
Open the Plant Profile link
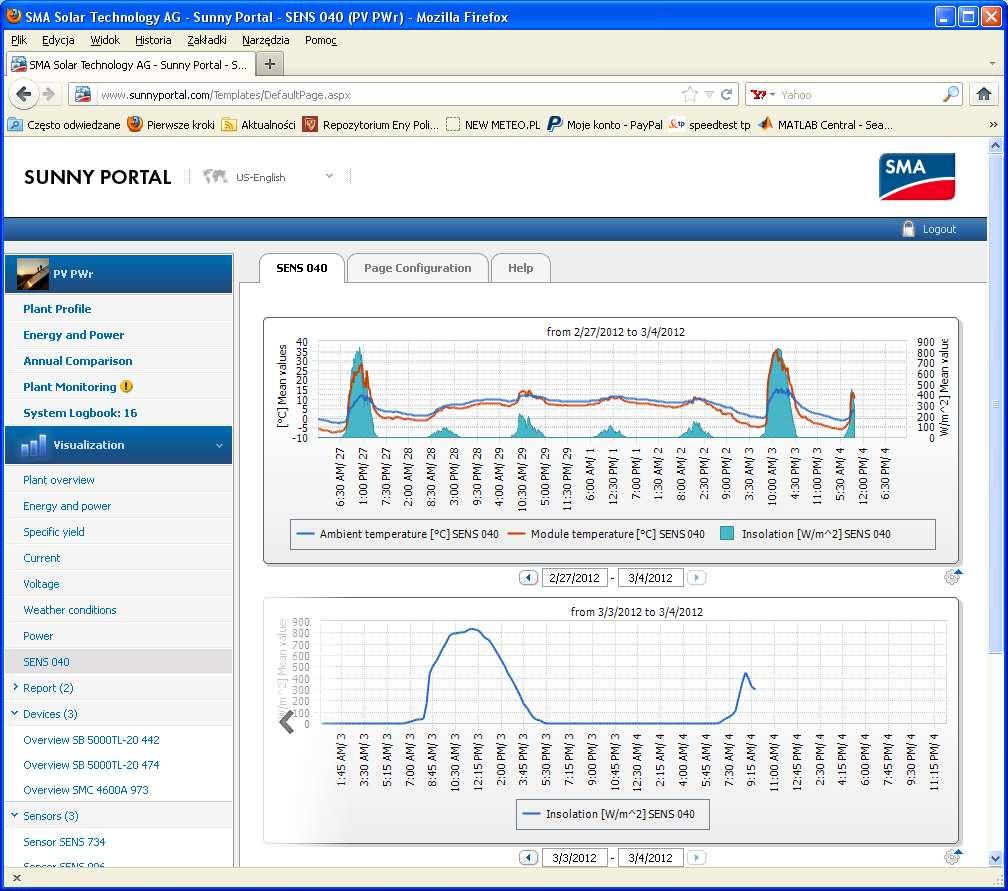[x=57, y=309]
